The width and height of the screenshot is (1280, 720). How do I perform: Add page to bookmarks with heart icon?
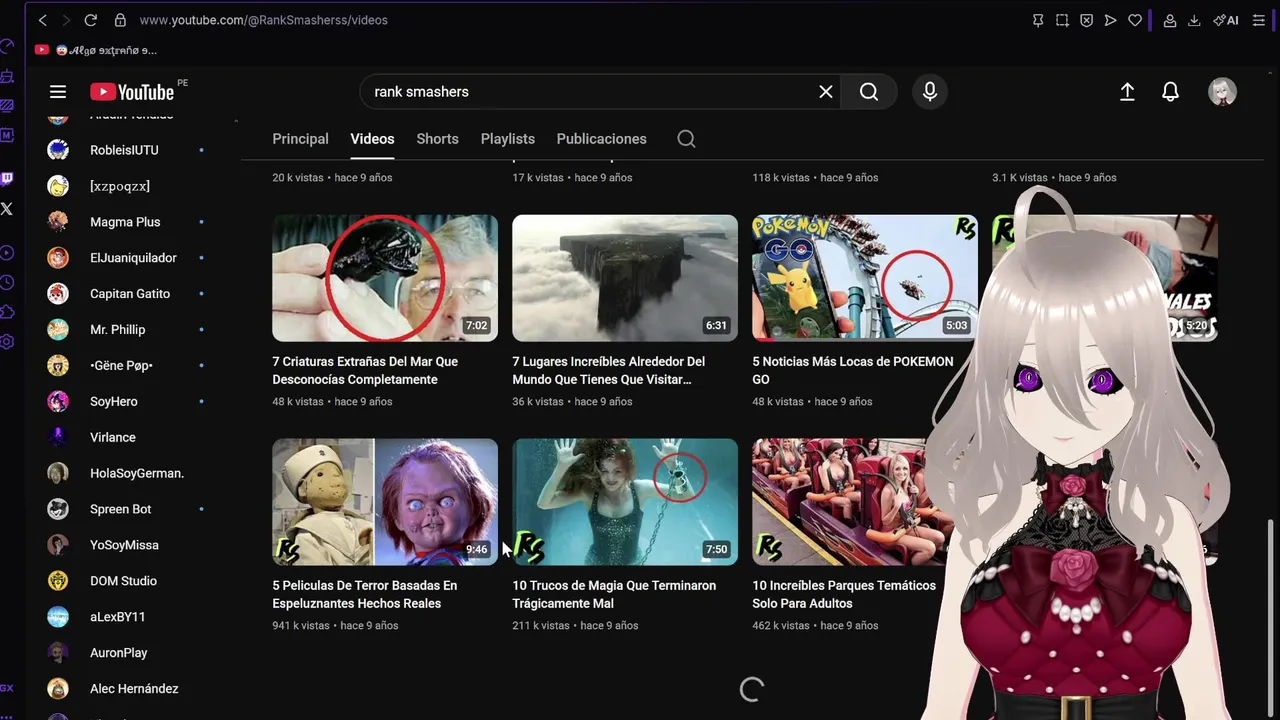pyautogui.click(x=1135, y=20)
